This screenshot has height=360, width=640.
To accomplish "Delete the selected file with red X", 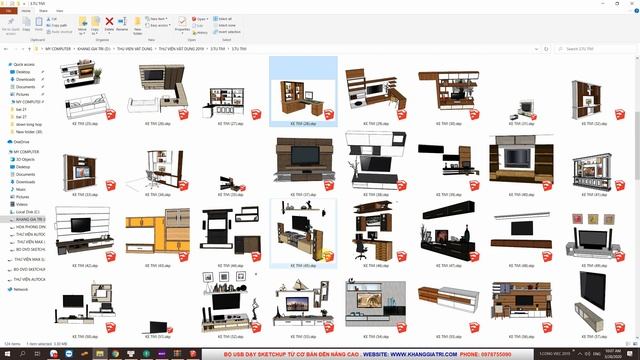I will tap(109, 24).
